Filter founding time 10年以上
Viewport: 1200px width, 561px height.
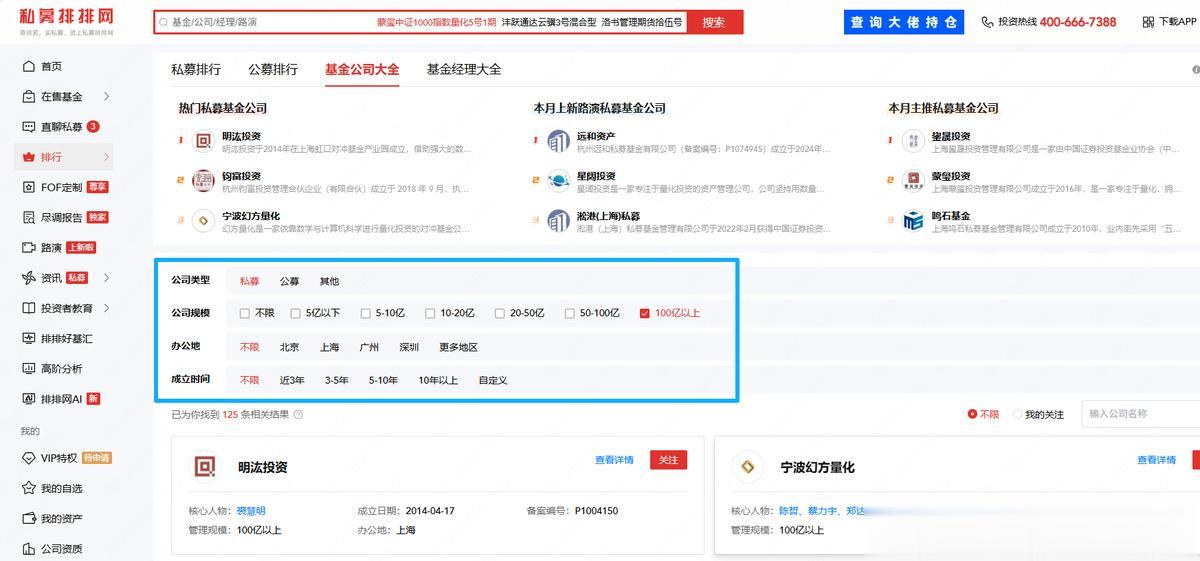[x=438, y=380]
